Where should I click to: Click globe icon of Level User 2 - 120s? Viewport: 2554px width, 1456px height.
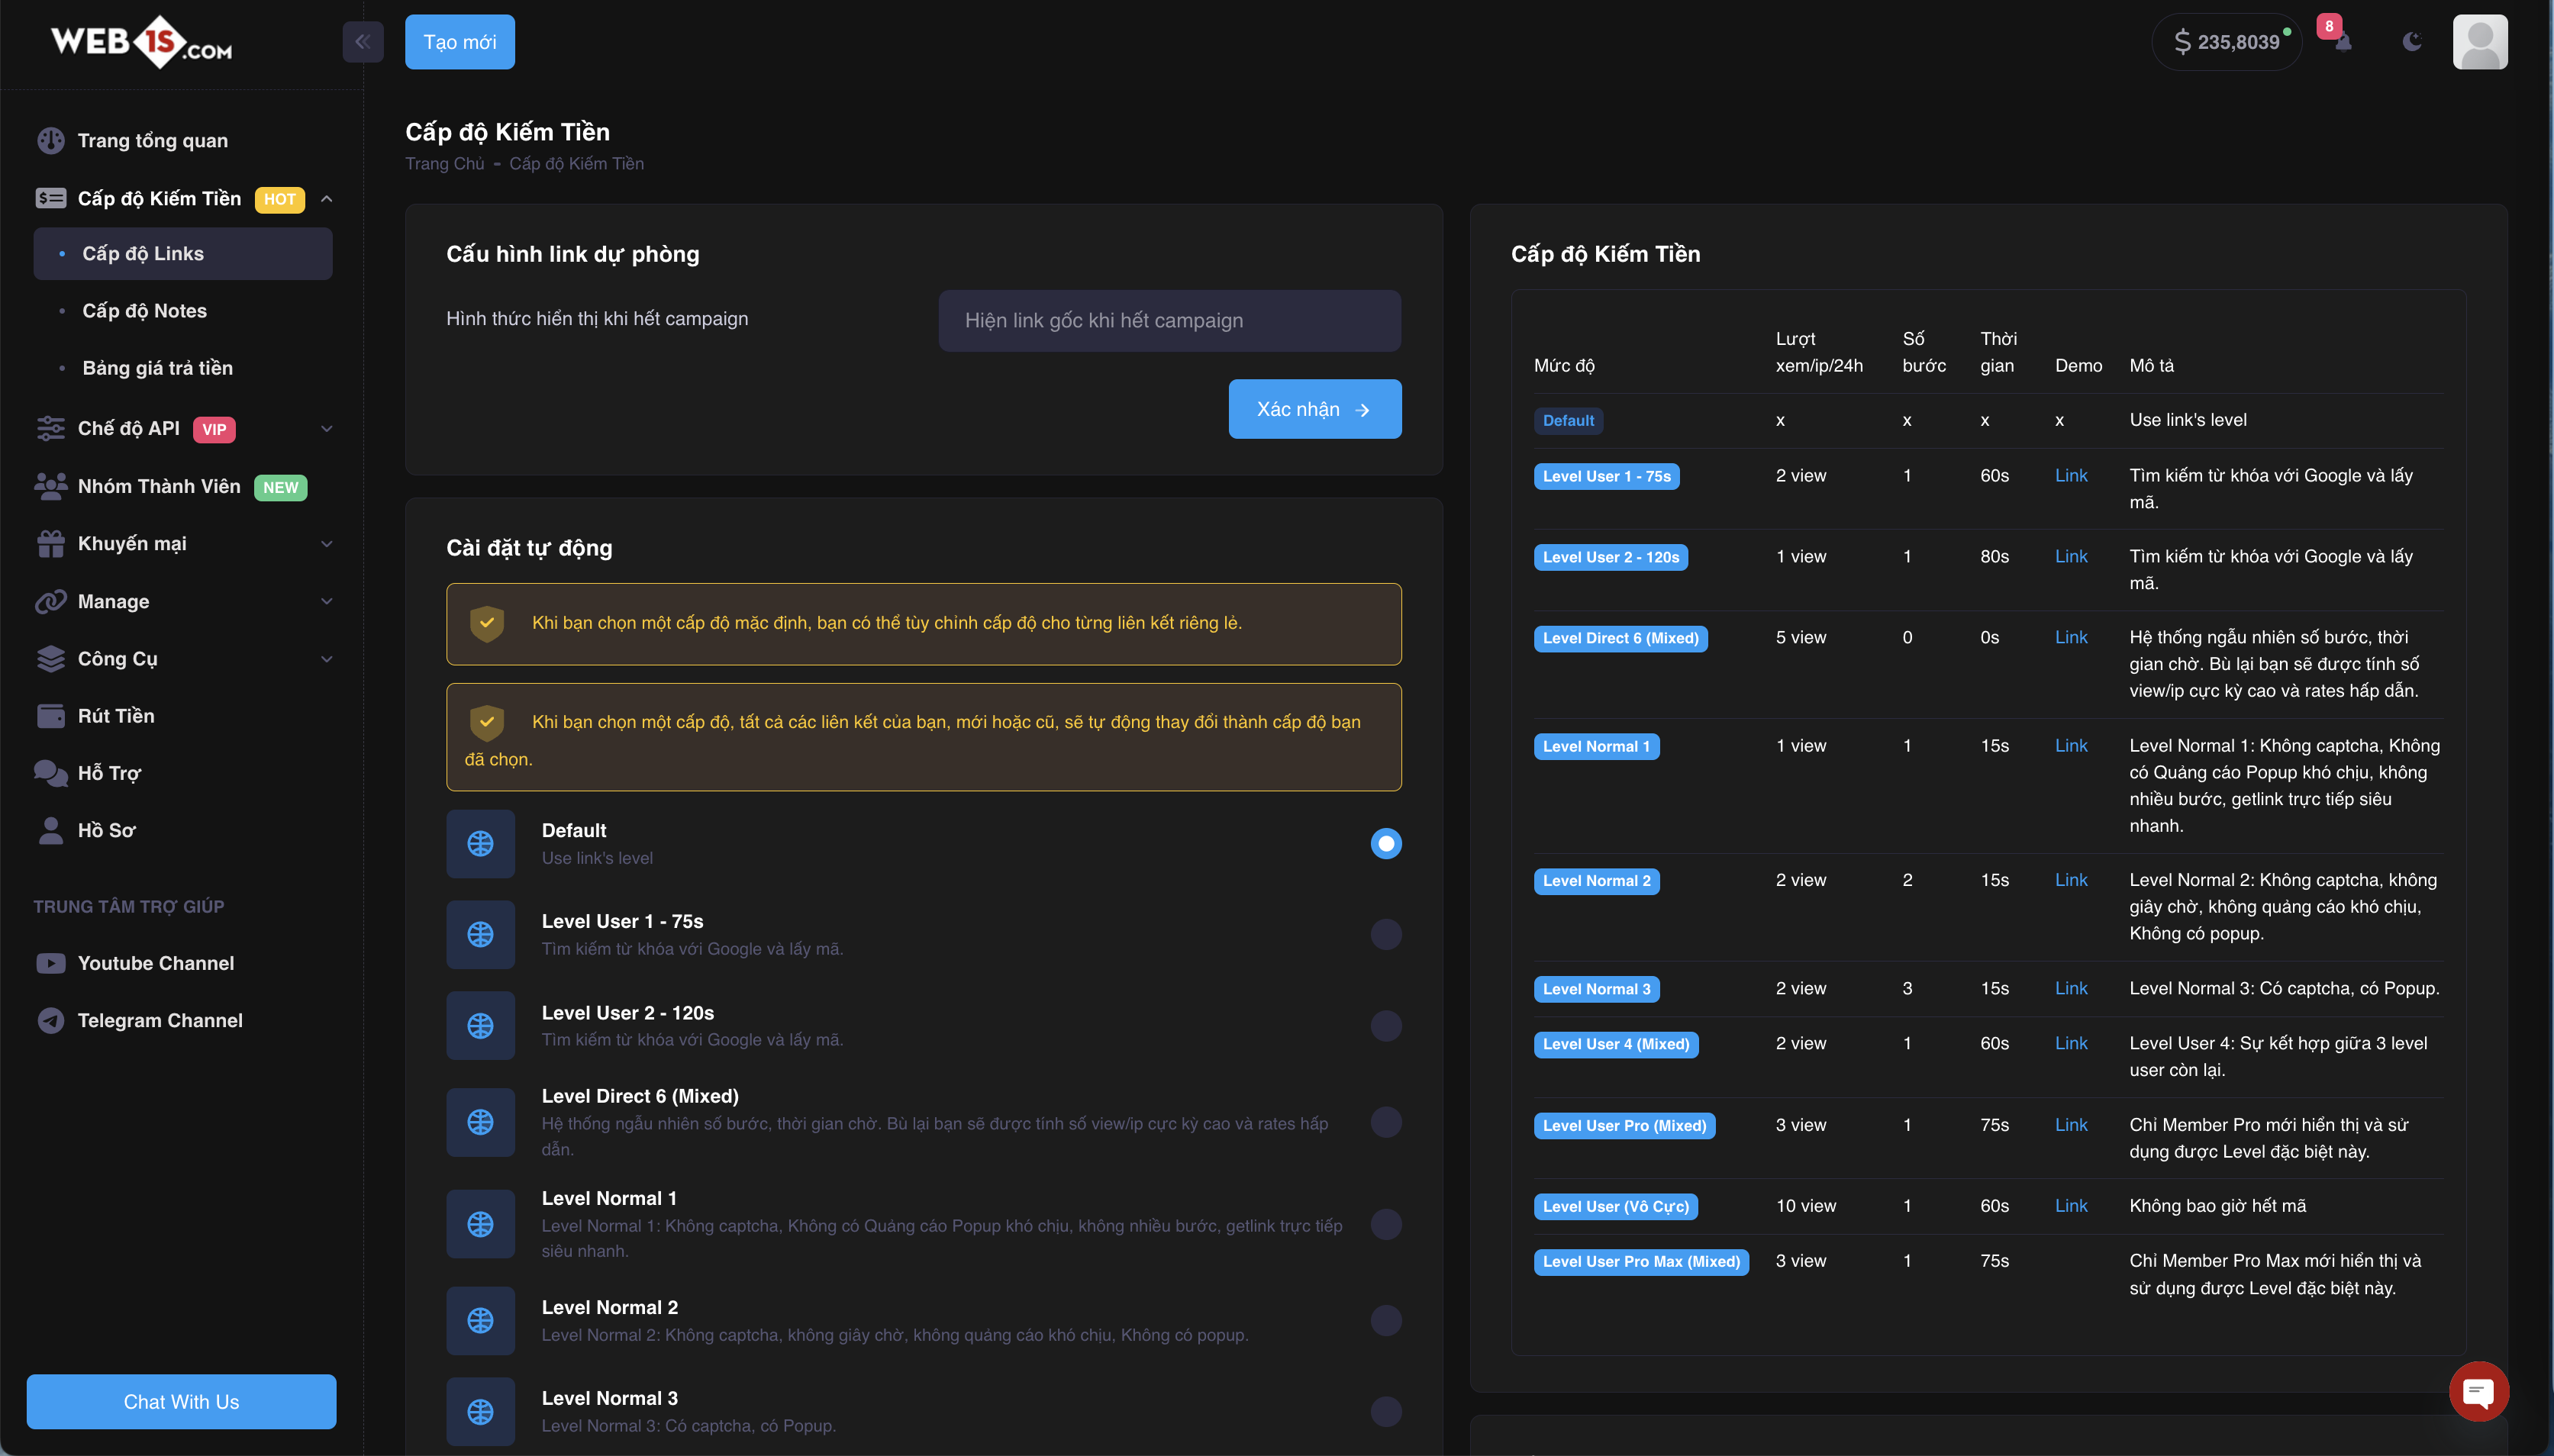[481, 1026]
